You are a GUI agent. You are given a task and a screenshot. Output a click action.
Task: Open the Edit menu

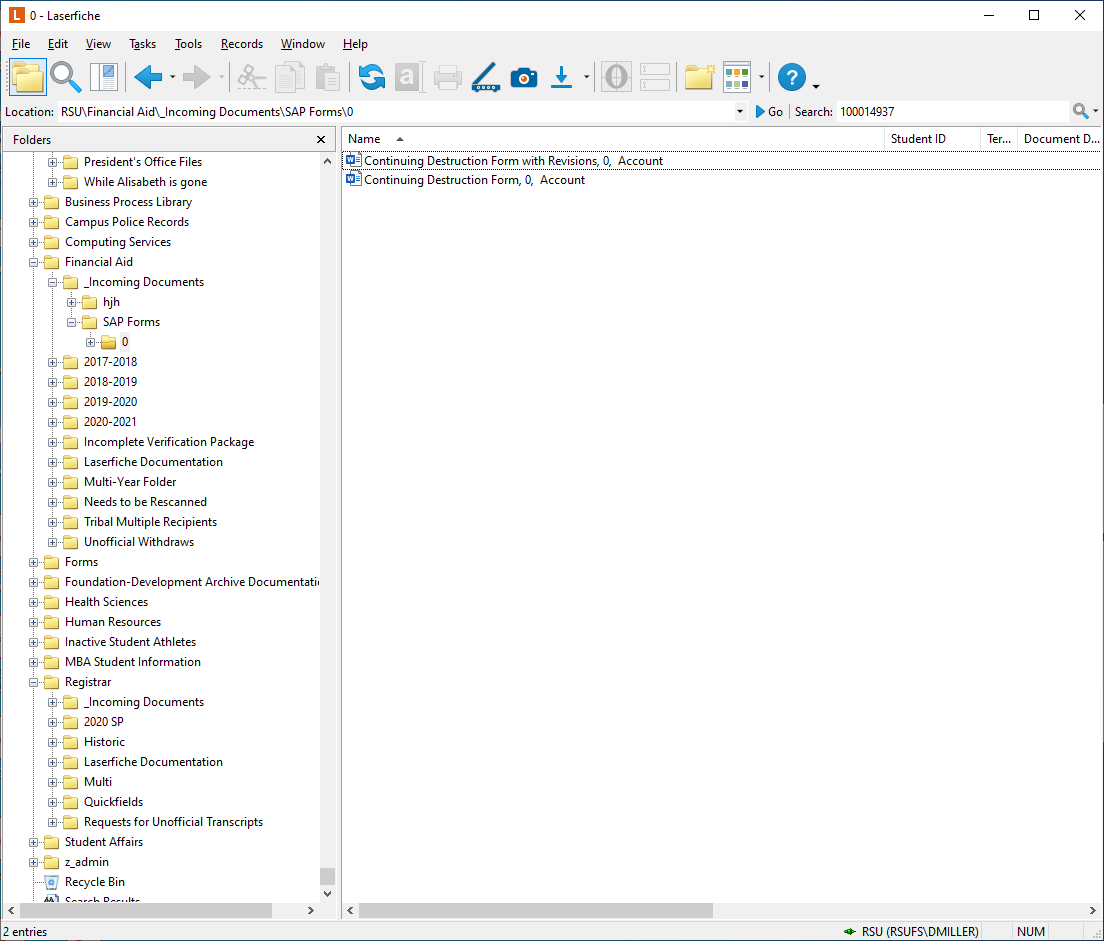pos(58,44)
